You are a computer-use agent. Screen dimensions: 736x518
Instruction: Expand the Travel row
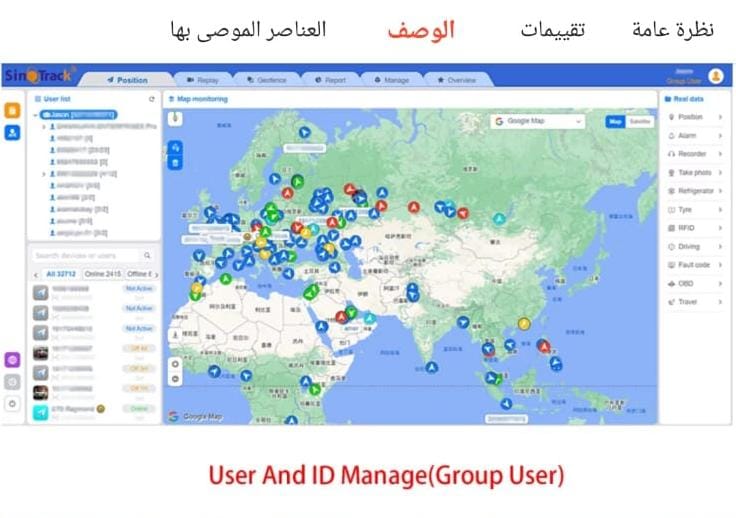point(695,302)
